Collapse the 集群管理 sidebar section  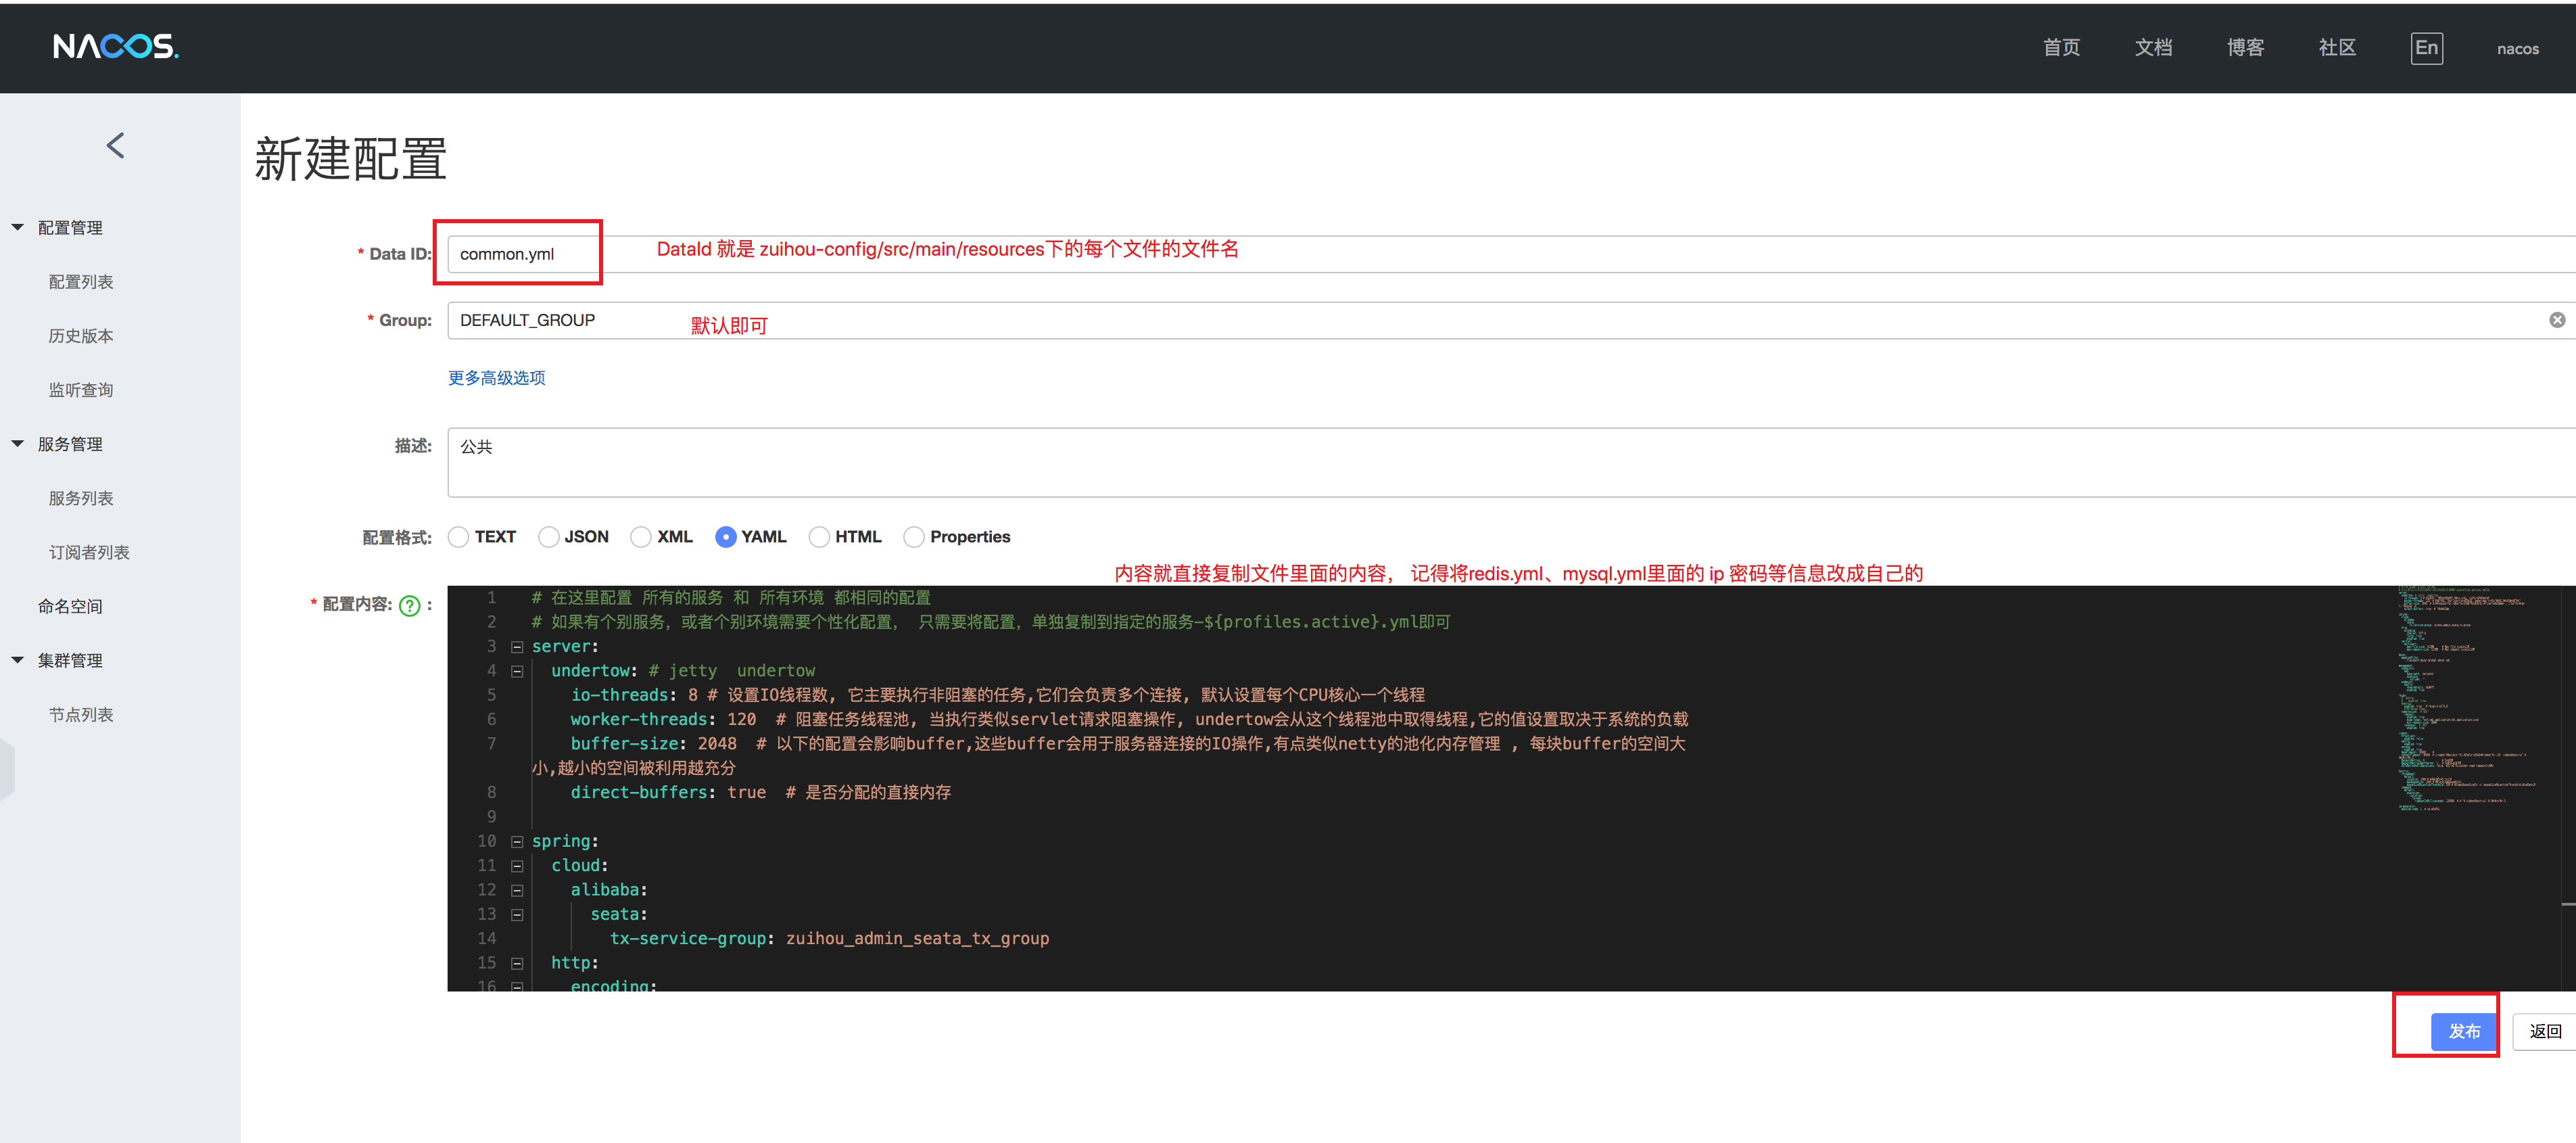(x=18, y=660)
